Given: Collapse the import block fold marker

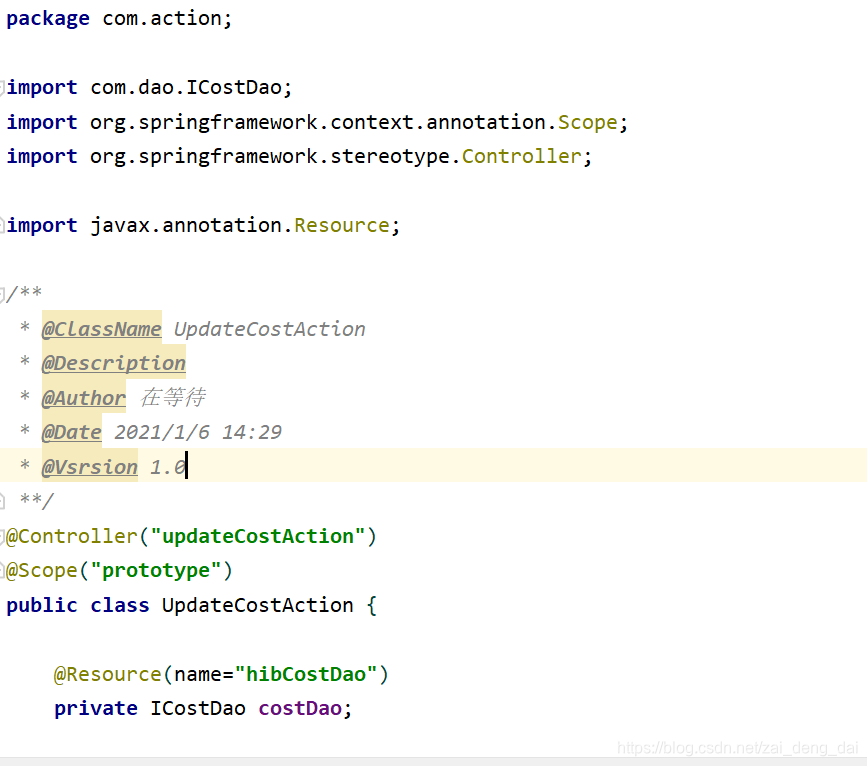Looking at the screenshot, I should [x=2, y=87].
